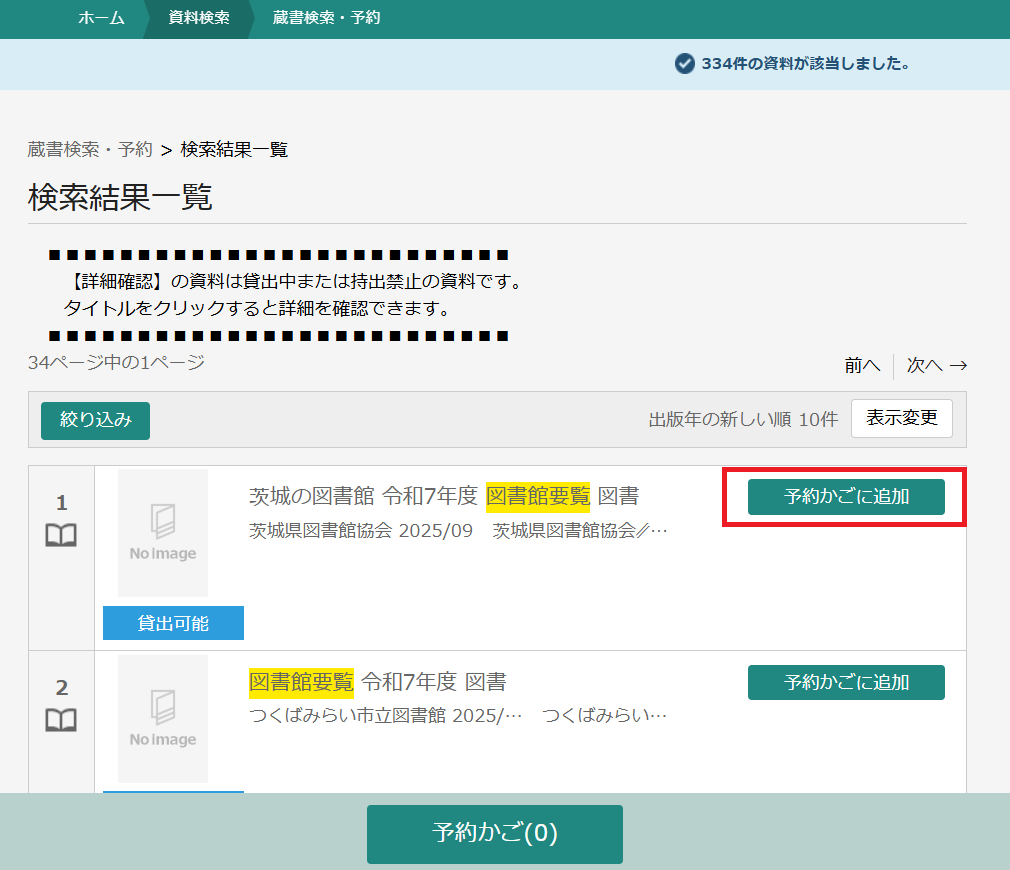Open No Image thumbnail of first result
The image size is (1010, 870).
tap(163, 533)
